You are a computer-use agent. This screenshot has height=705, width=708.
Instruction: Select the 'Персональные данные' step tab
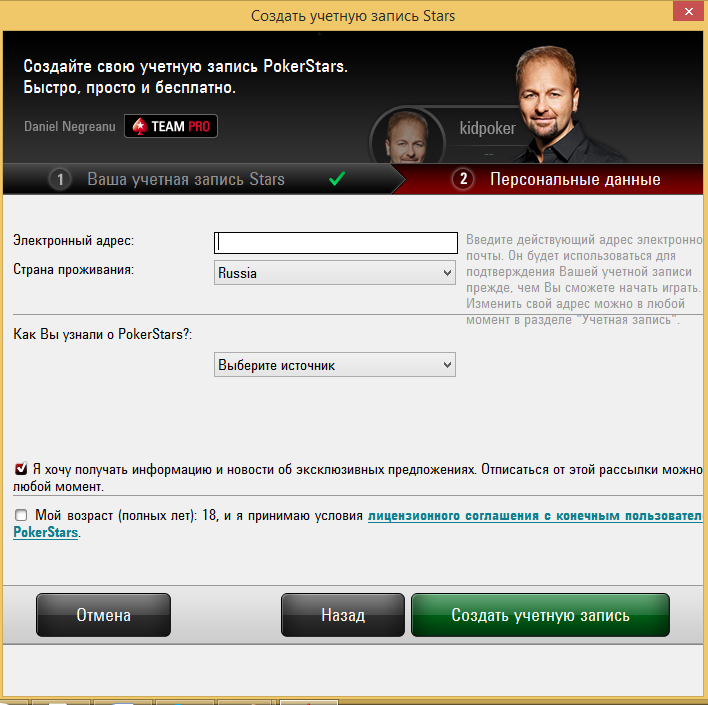click(x=554, y=179)
